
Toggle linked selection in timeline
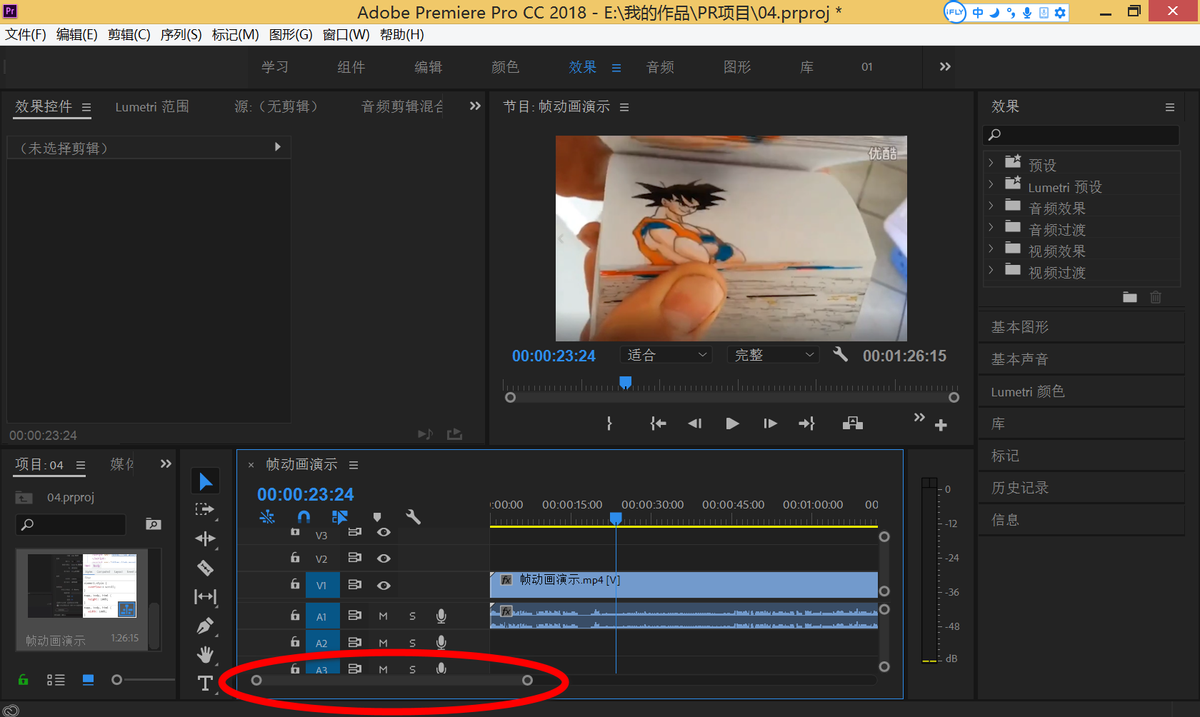[340, 517]
